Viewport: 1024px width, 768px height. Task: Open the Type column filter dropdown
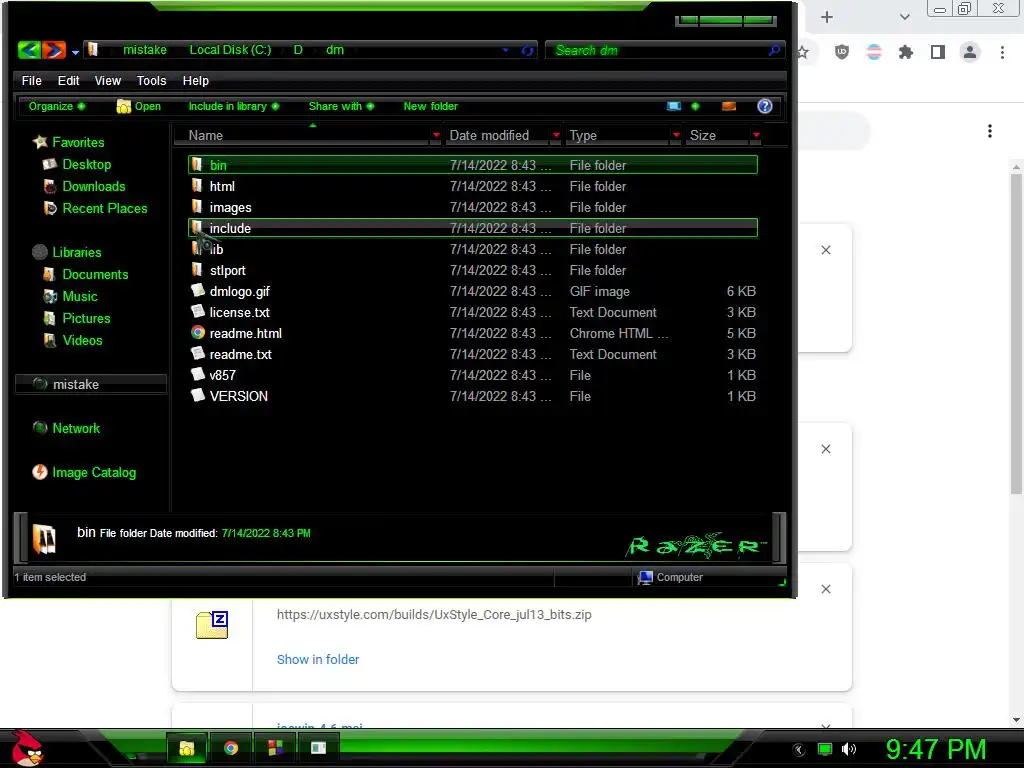676,135
